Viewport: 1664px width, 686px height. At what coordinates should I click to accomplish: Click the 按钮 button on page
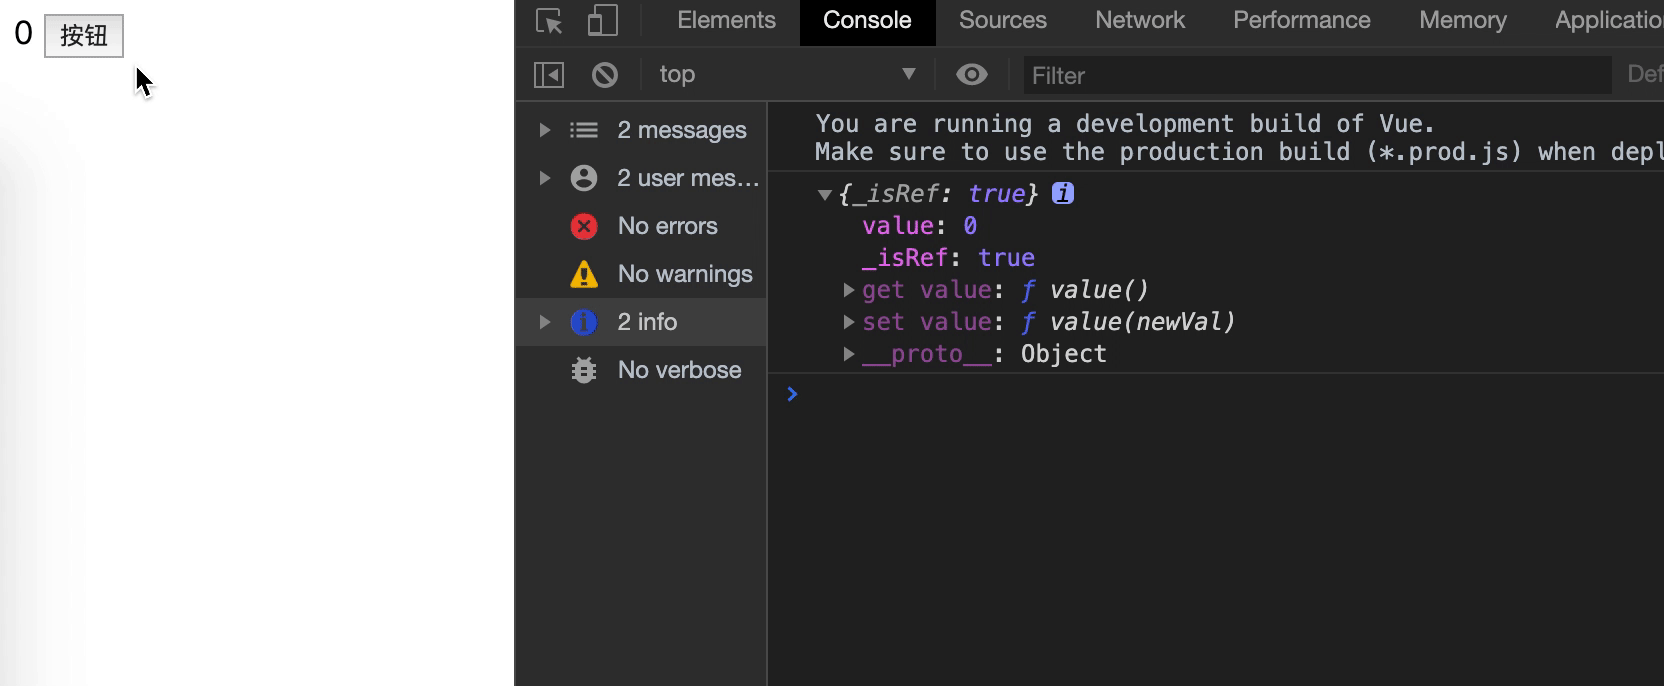pos(84,36)
